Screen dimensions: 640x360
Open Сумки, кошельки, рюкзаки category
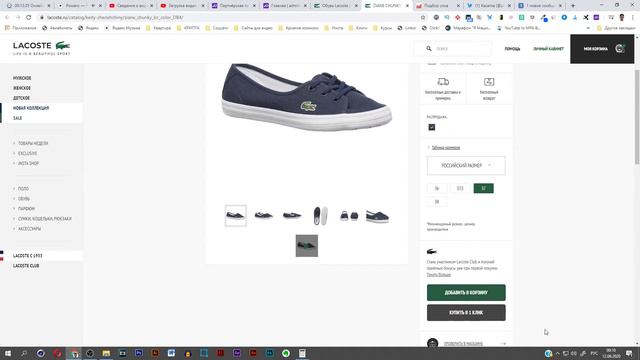pyautogui.click(x=44, y=219)
